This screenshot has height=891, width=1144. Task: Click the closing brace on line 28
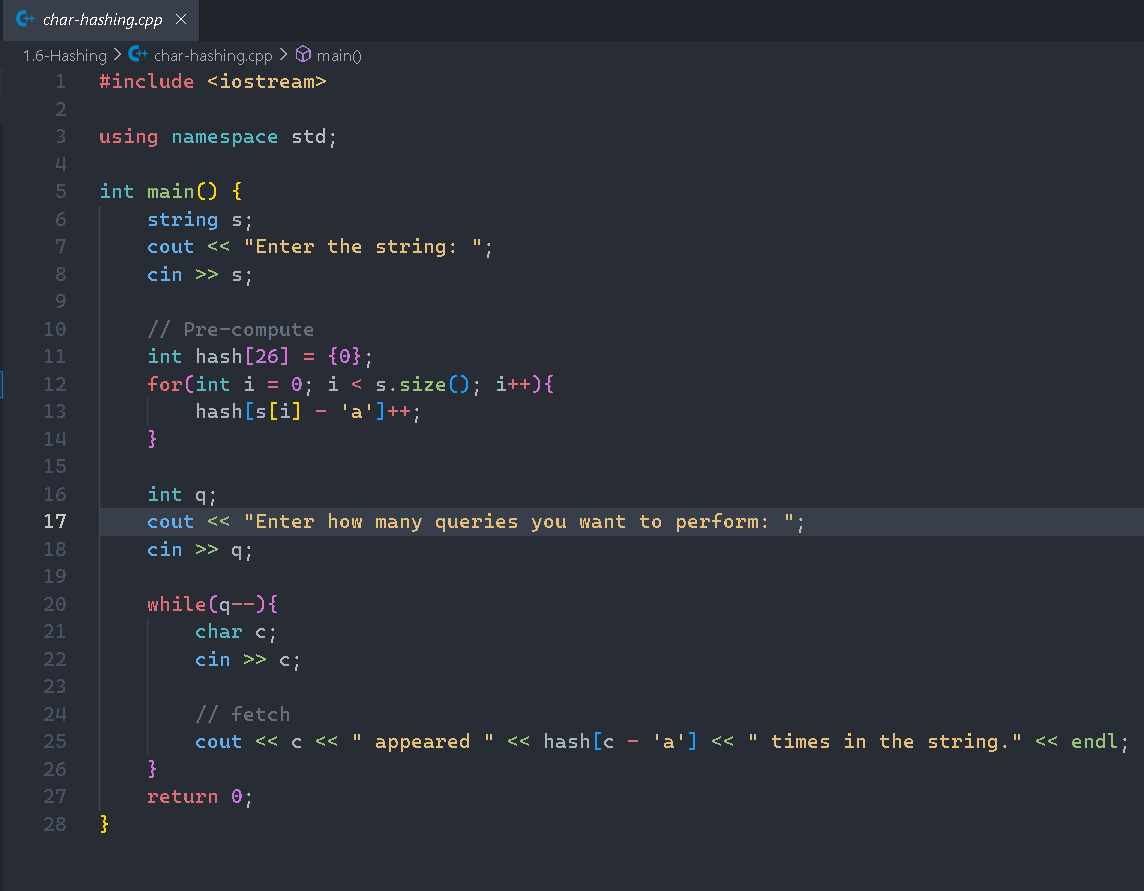click(104, 825)
